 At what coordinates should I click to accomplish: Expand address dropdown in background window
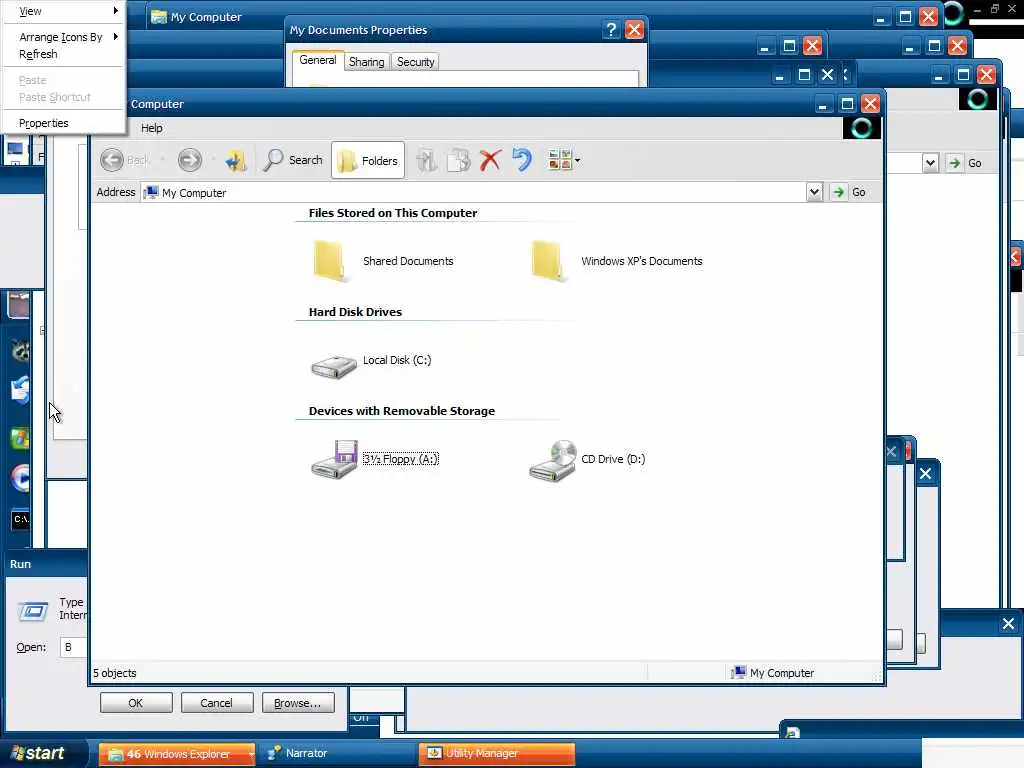931,163
